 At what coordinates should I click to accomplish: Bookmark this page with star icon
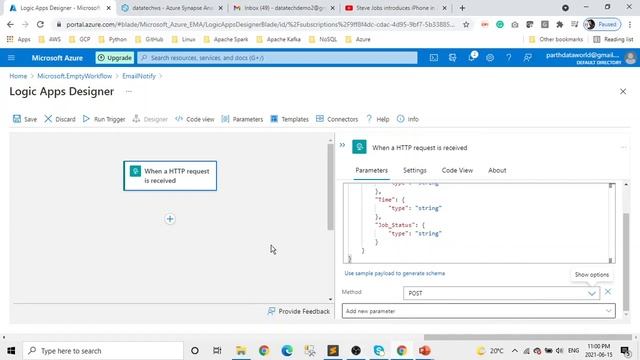tap(466, 24)
